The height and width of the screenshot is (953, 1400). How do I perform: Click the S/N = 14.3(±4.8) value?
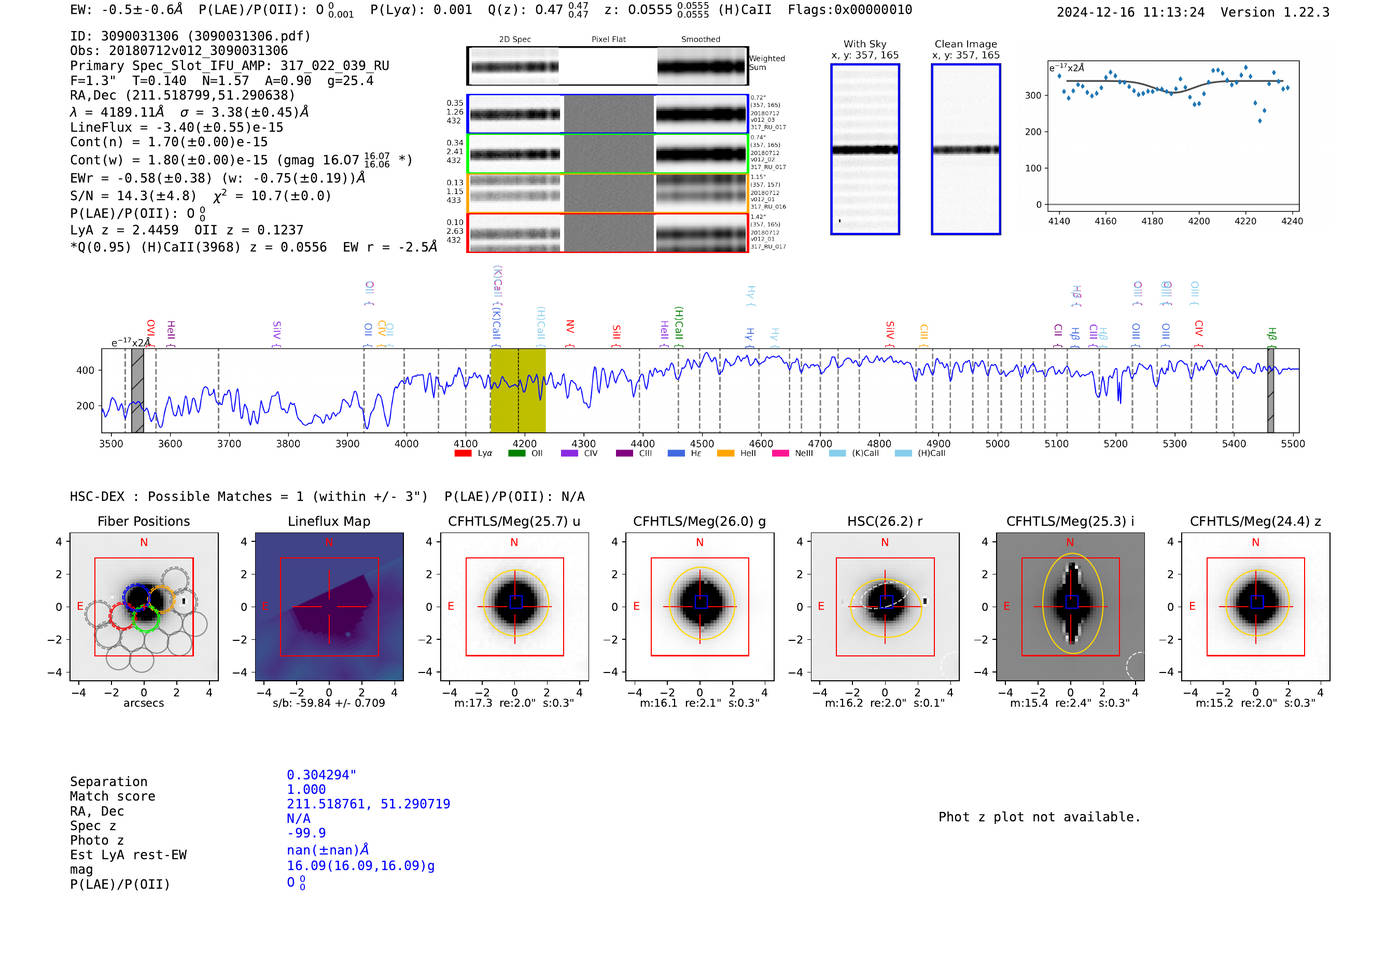click(x=131, y=196)
